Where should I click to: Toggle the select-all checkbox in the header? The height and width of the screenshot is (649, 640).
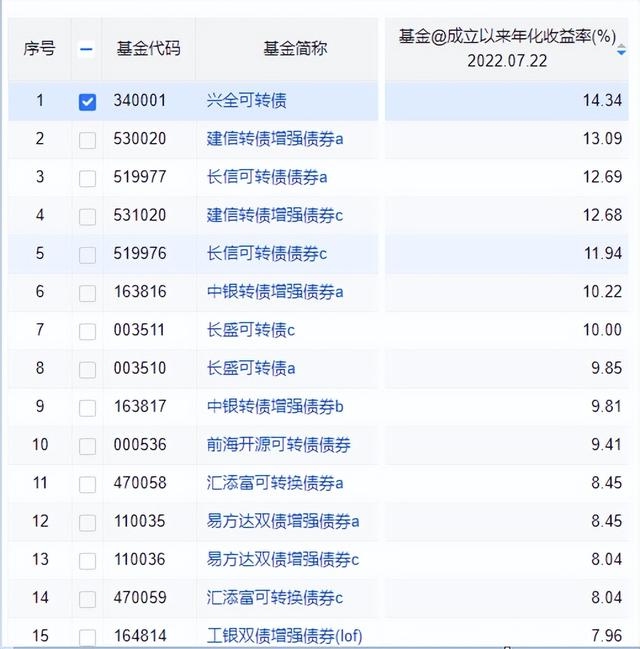click(x=86, y=49)
